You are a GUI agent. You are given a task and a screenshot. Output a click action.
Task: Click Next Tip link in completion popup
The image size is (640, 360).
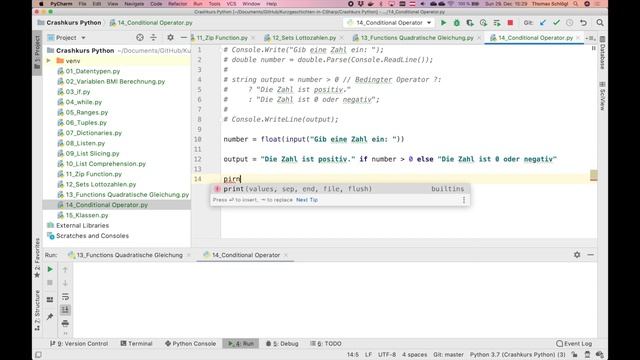pos(307,200)
